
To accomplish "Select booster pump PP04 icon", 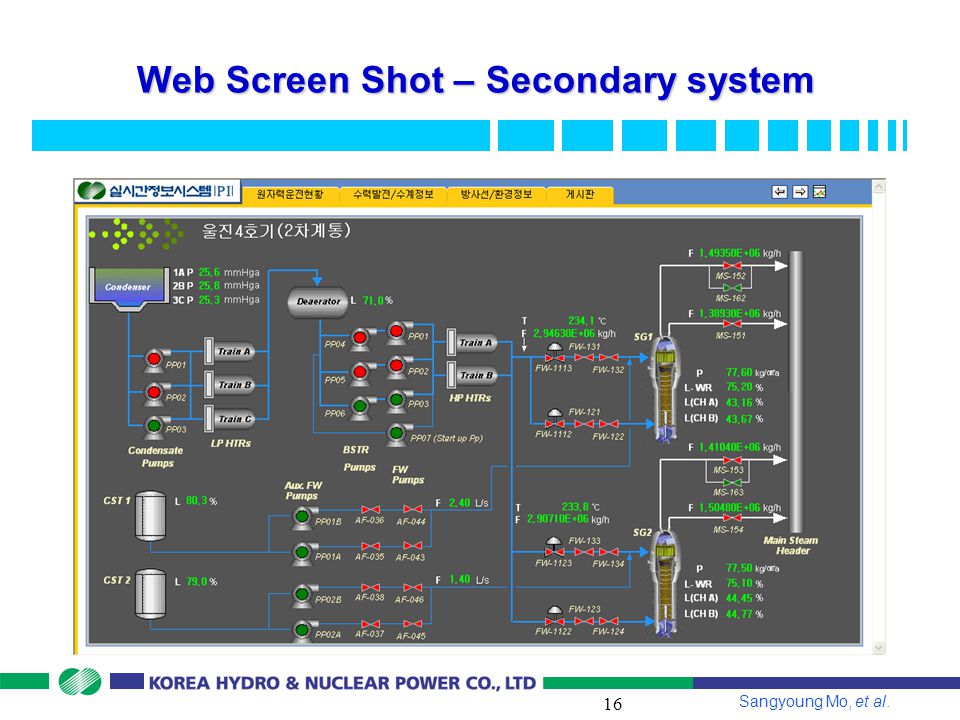I will coord(359,339).
